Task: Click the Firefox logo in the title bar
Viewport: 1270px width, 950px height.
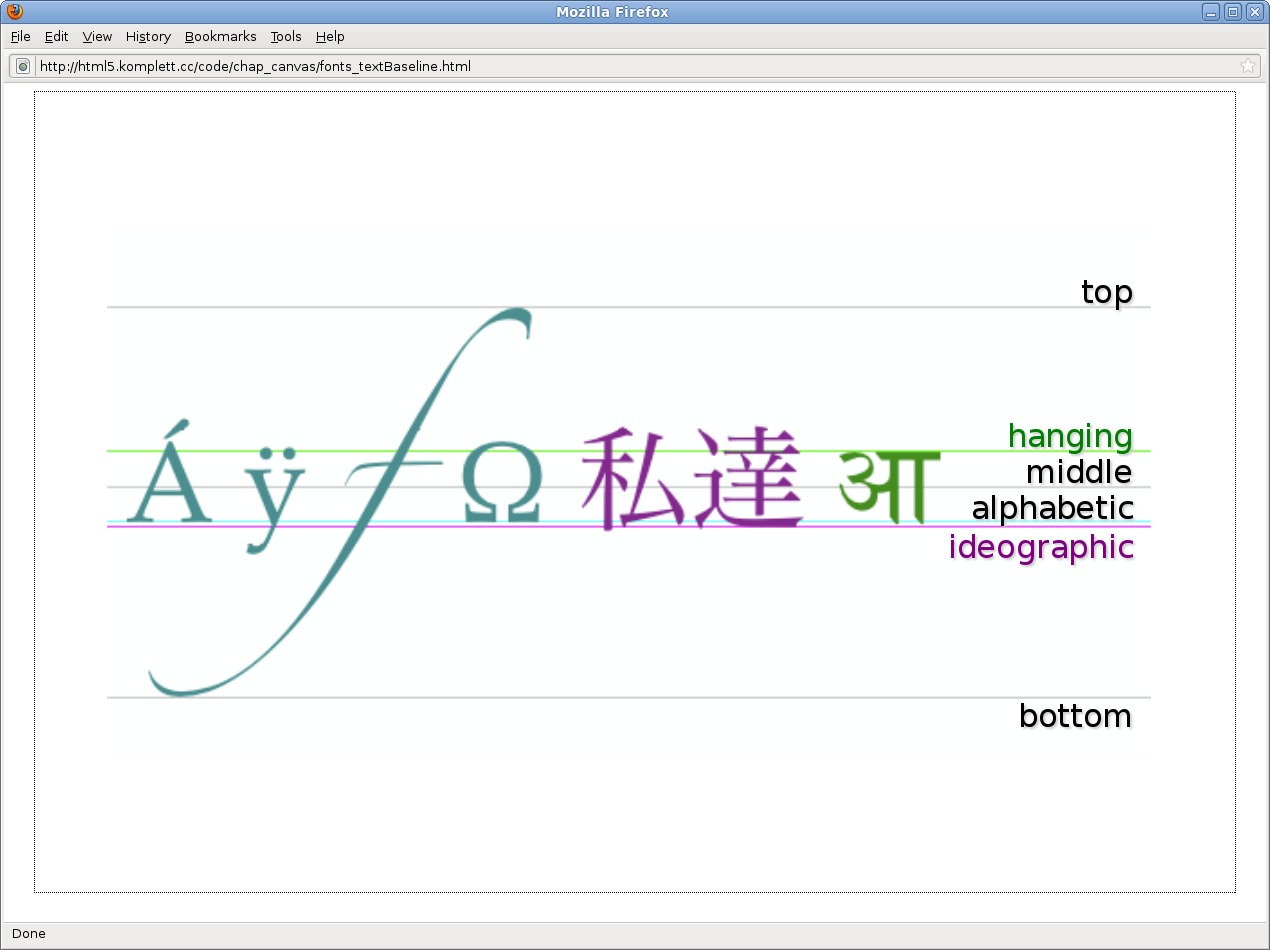Action: tap(14, 12)
